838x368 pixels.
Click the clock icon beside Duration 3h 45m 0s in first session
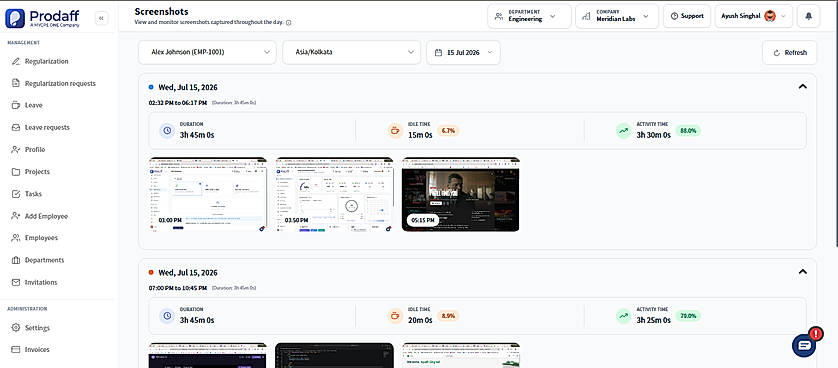click(167, 130)
